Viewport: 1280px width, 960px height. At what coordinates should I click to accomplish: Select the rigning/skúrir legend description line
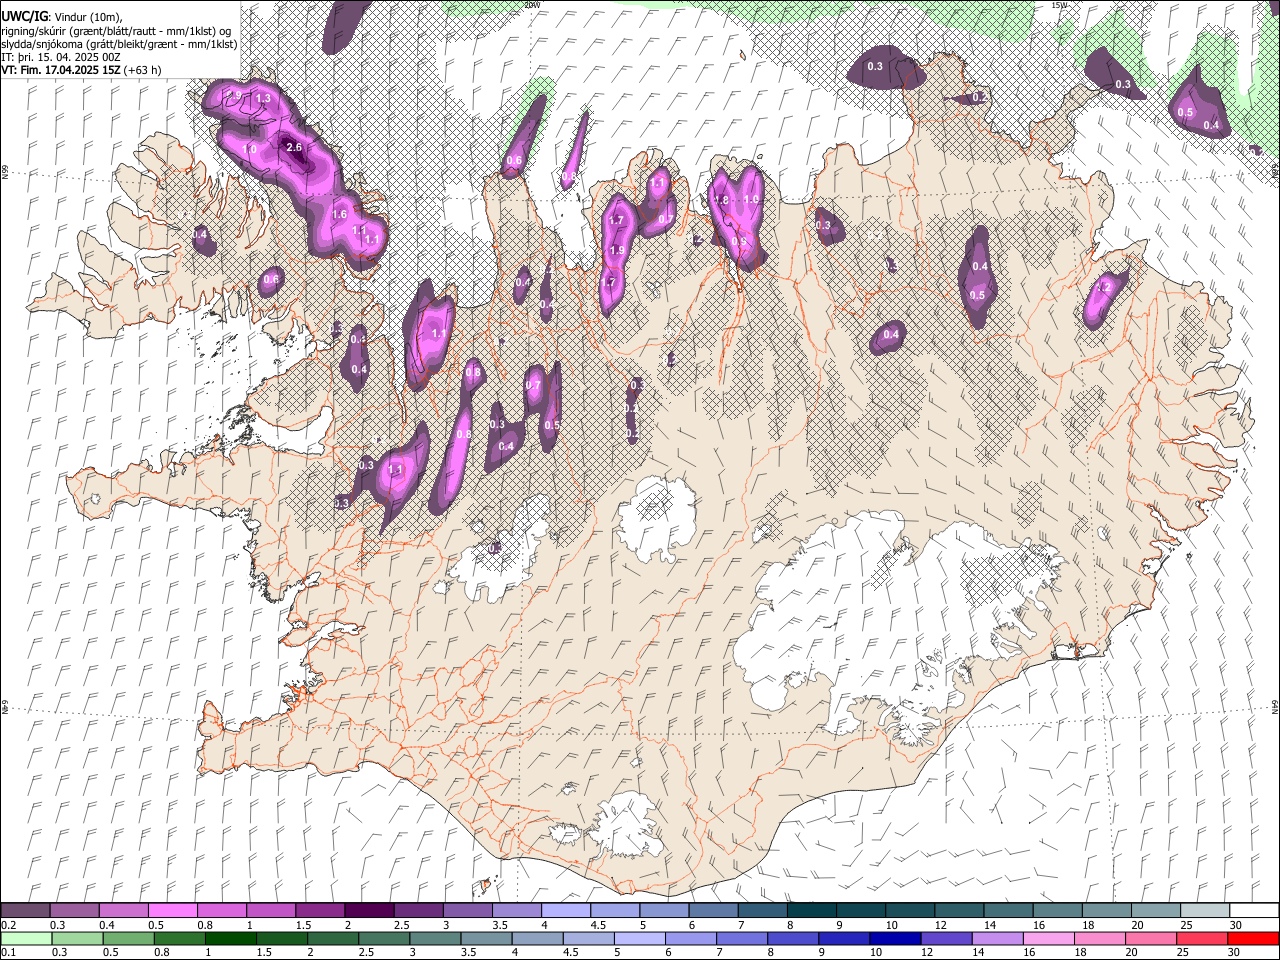point(118,31)
